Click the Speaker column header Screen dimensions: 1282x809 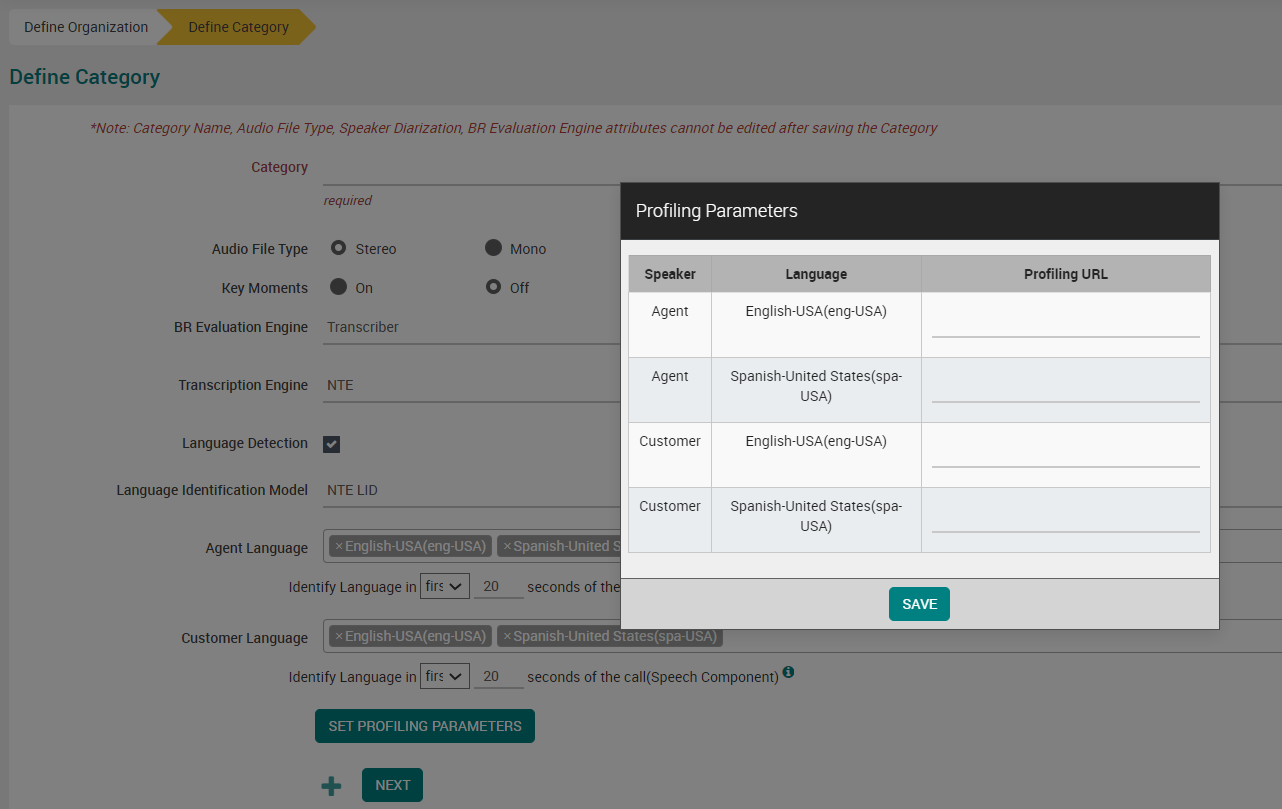tap(670, 274)
